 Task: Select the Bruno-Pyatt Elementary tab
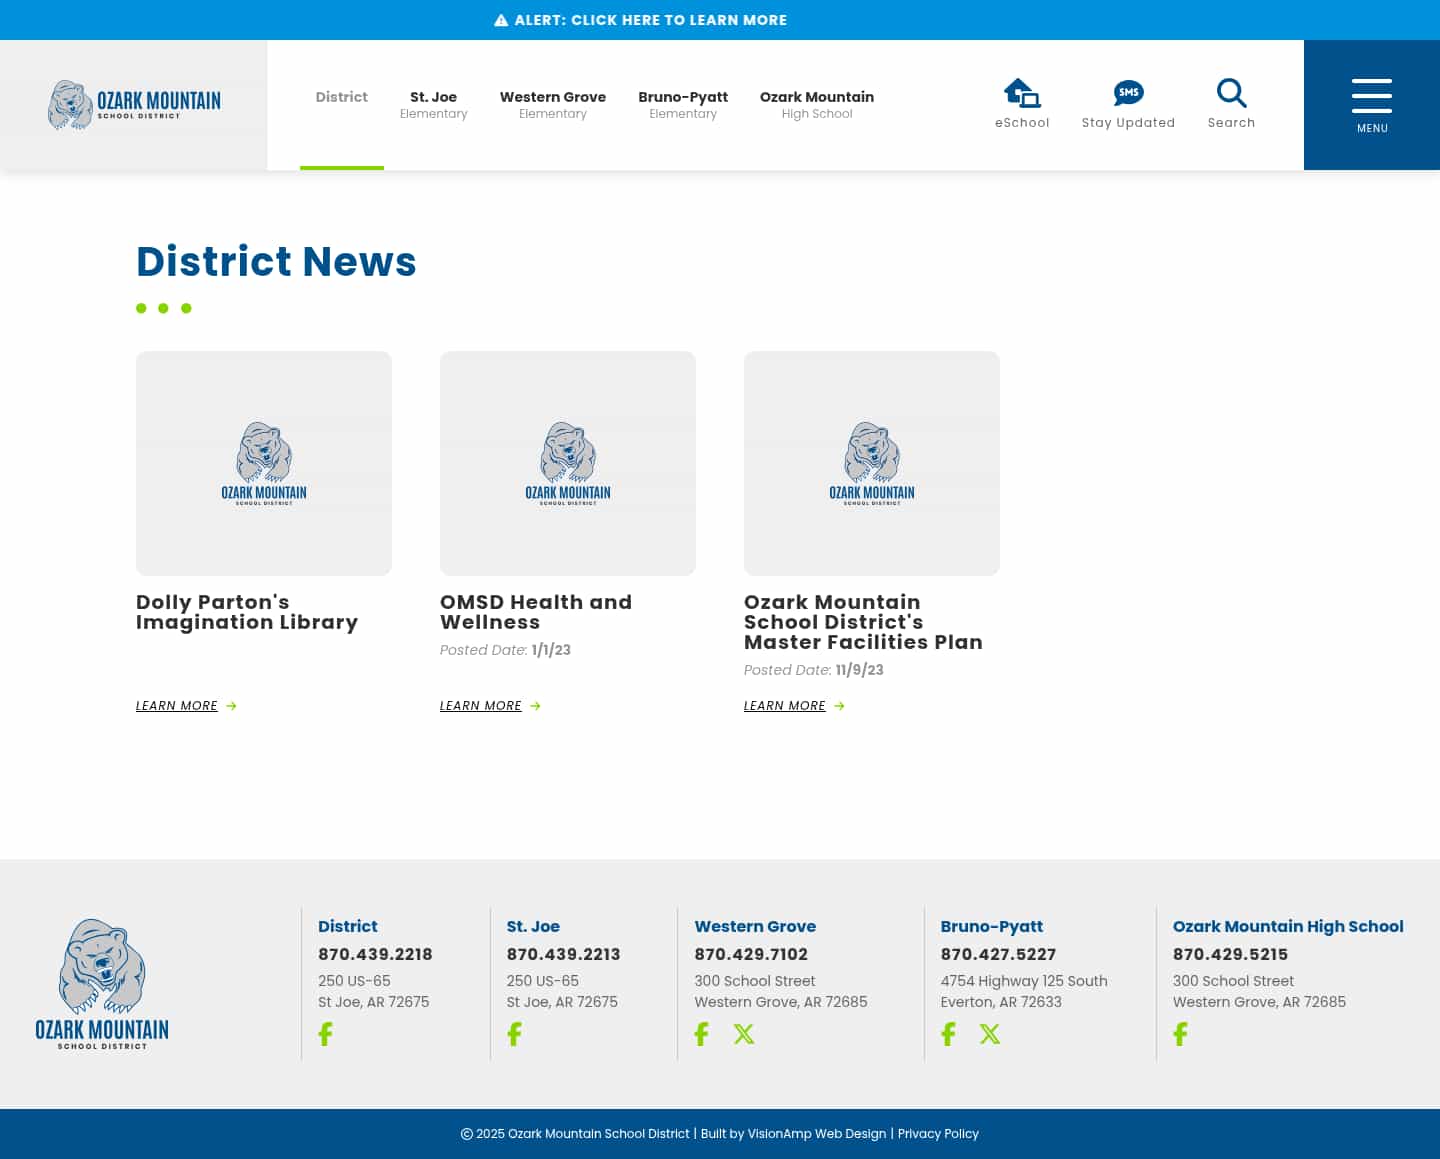pos(683,104)
